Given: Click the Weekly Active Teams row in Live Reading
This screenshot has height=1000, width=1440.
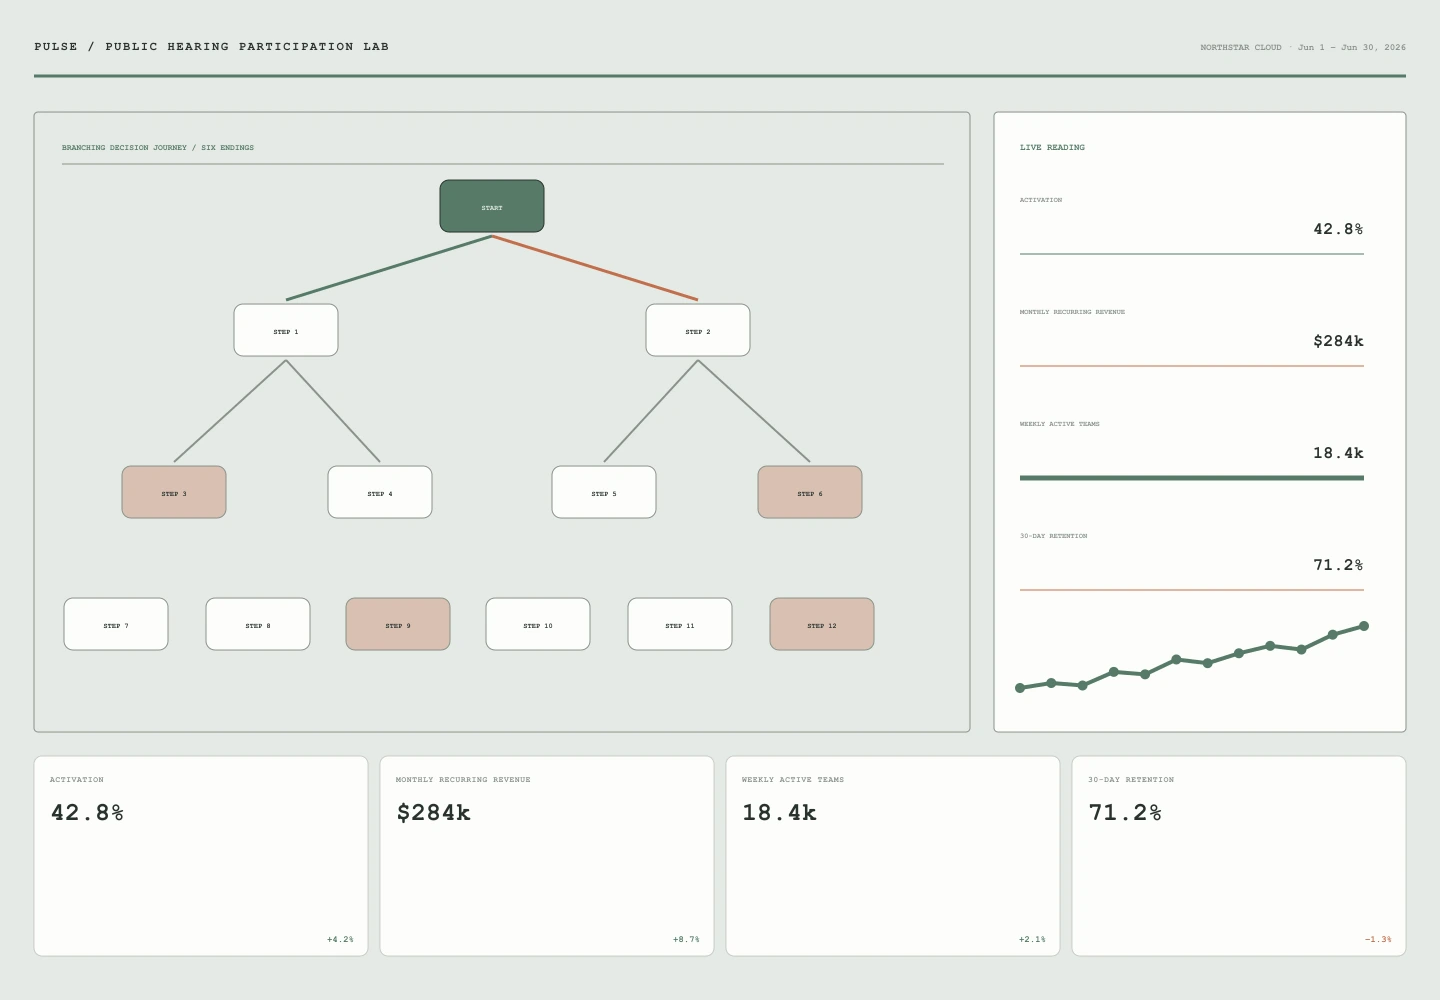Looking at the screenshot, I should pyautogui.click(x=1192, y=450).
